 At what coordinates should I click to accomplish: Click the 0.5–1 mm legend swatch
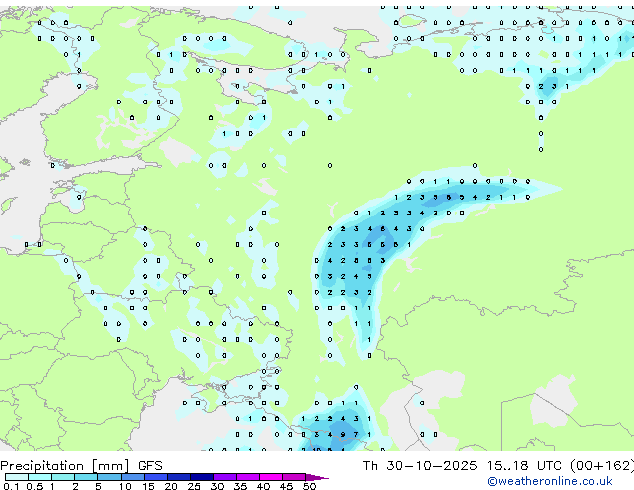[40, 477]
